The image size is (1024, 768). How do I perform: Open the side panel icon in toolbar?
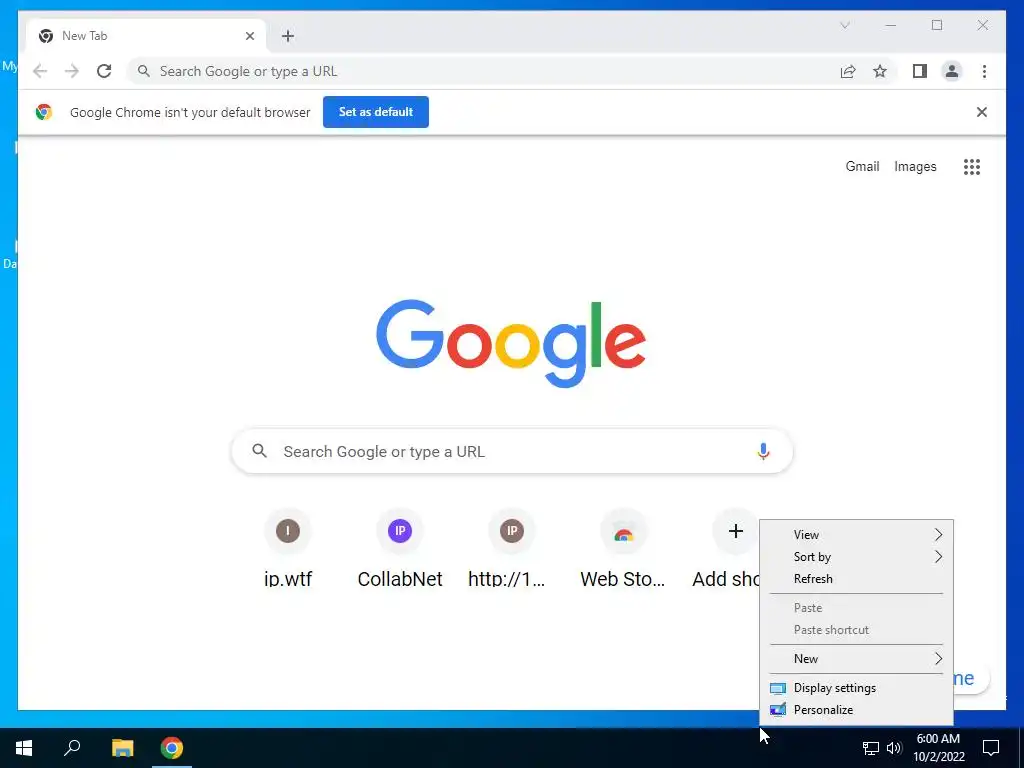pos(920,71)
